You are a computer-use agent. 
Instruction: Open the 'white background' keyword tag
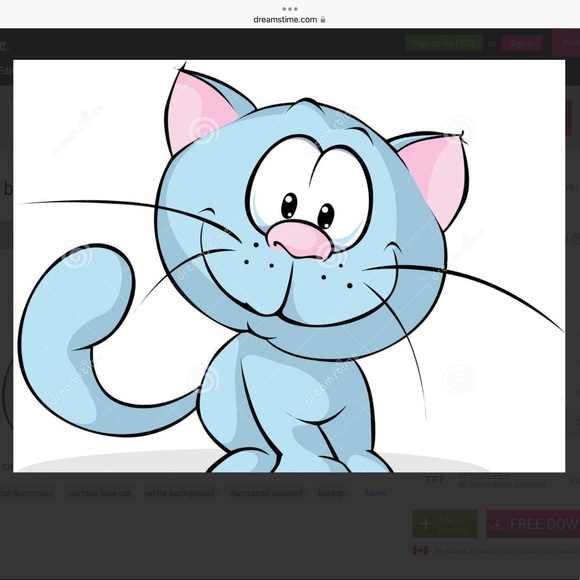click(x=180, y=493)
